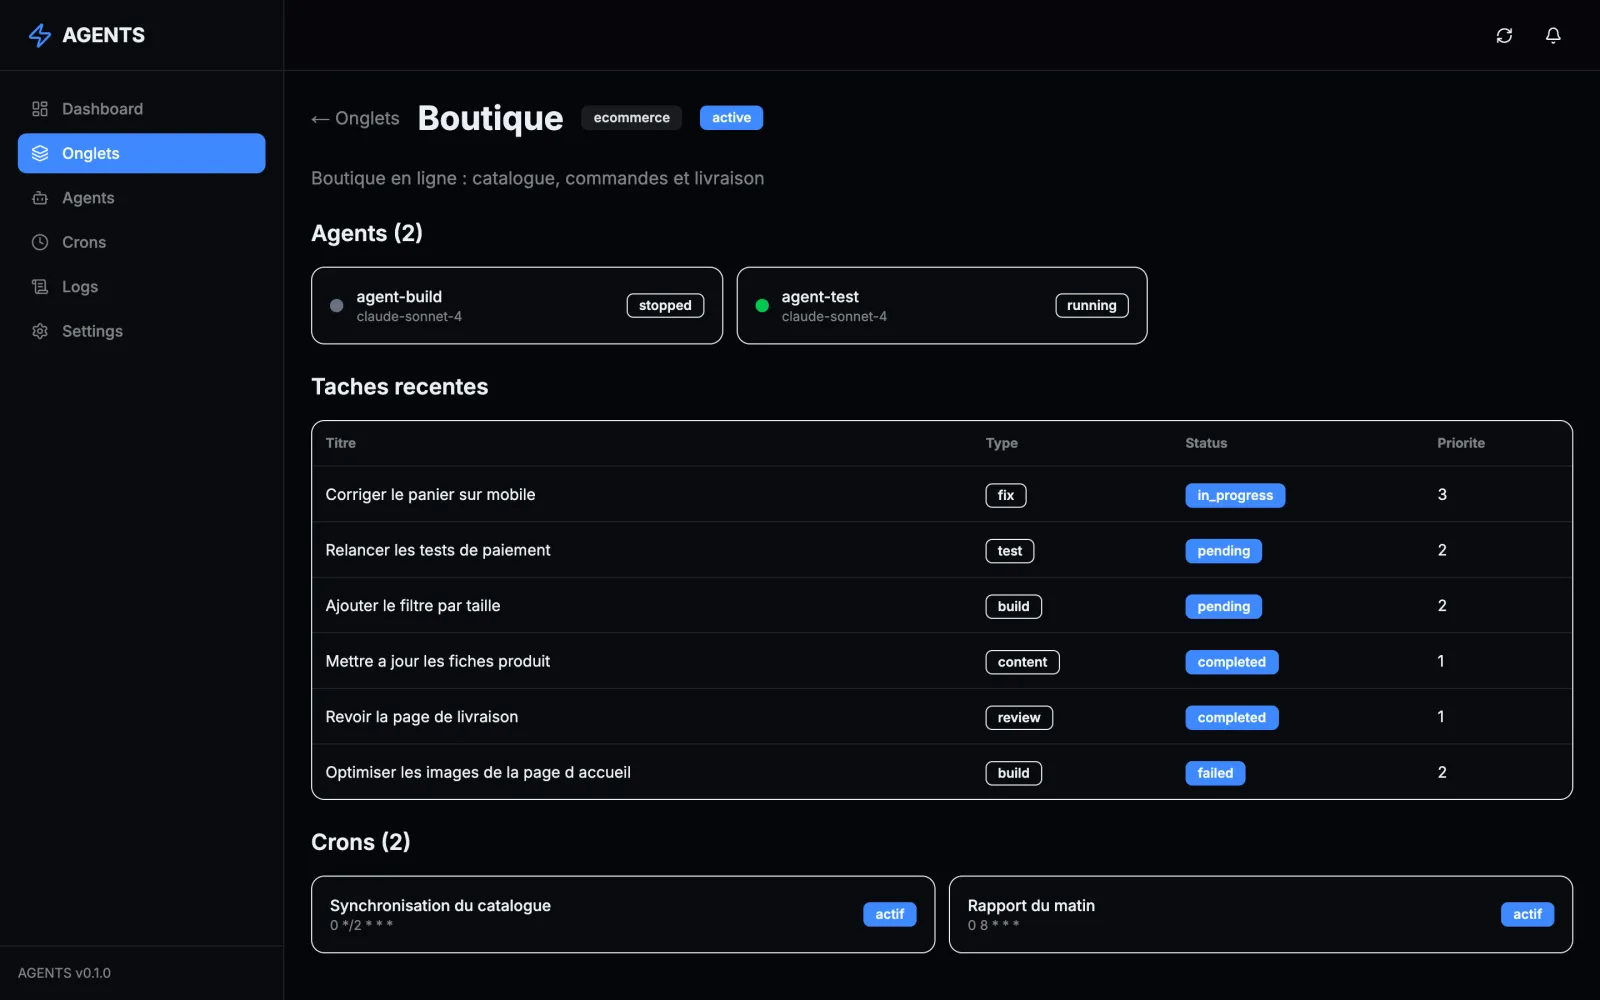Click the Crons clock icon
The image size is (1600, 1000).
coord(40,242)
